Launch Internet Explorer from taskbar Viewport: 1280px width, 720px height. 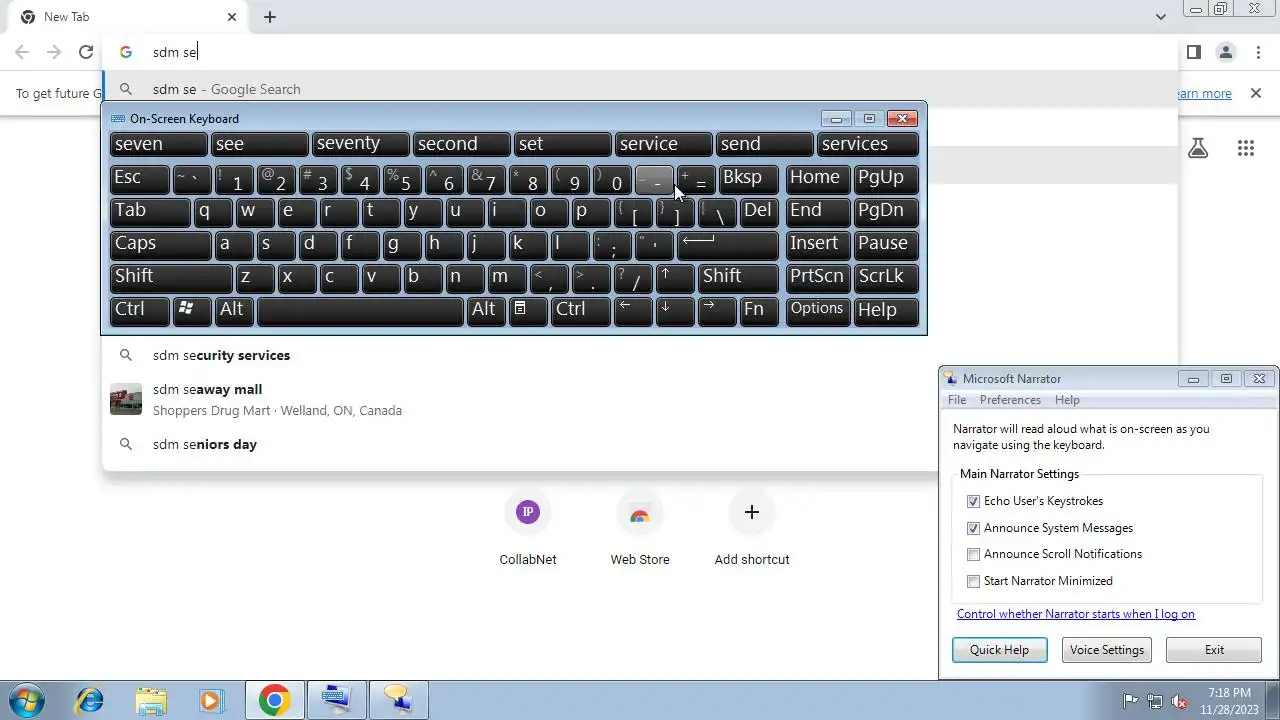coord(90,700)
